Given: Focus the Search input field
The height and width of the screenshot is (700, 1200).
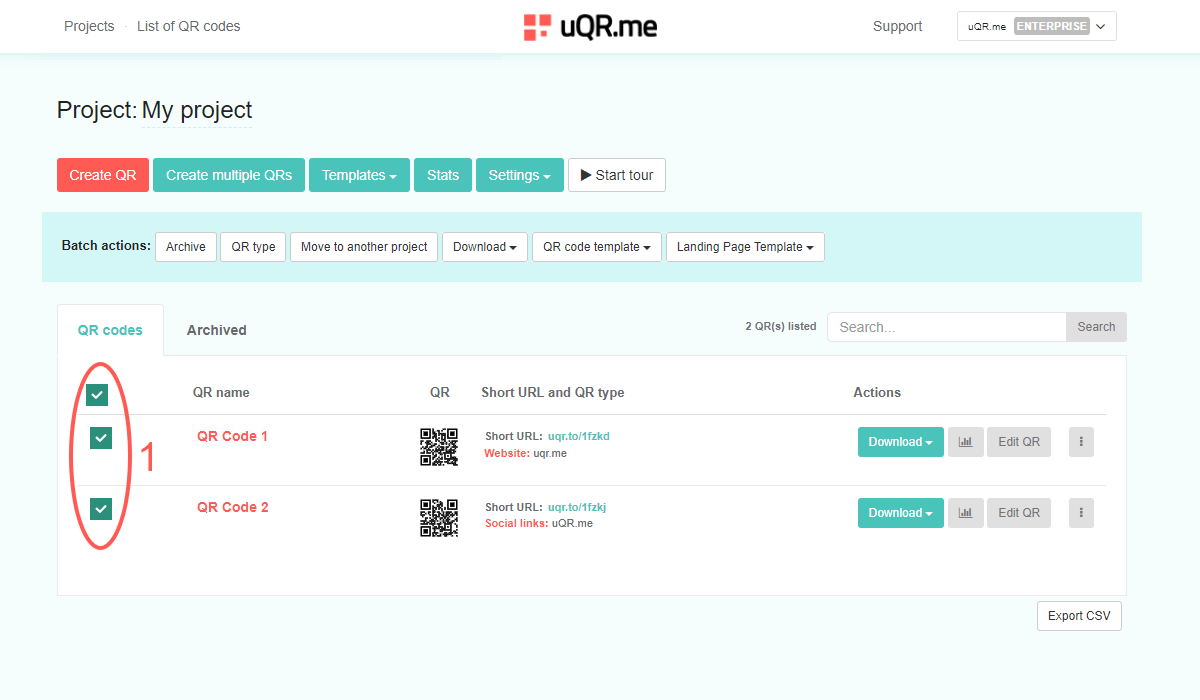Looking at the screenshot, I should (x=947, y=327).
